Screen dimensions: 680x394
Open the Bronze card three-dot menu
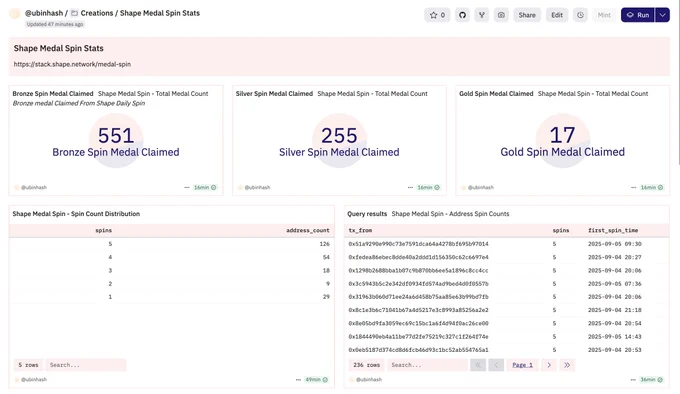187,188
